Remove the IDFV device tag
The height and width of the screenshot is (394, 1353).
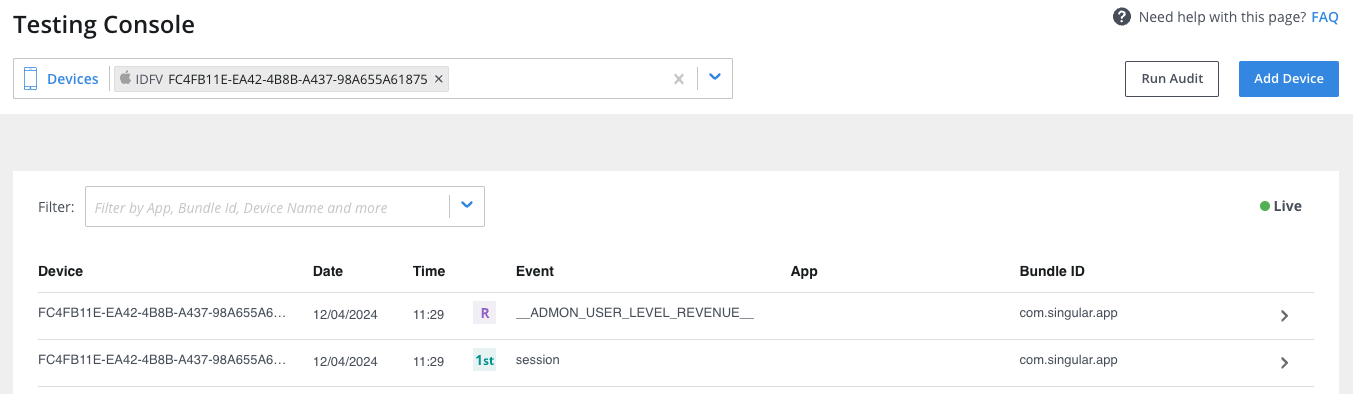(439, 79)
